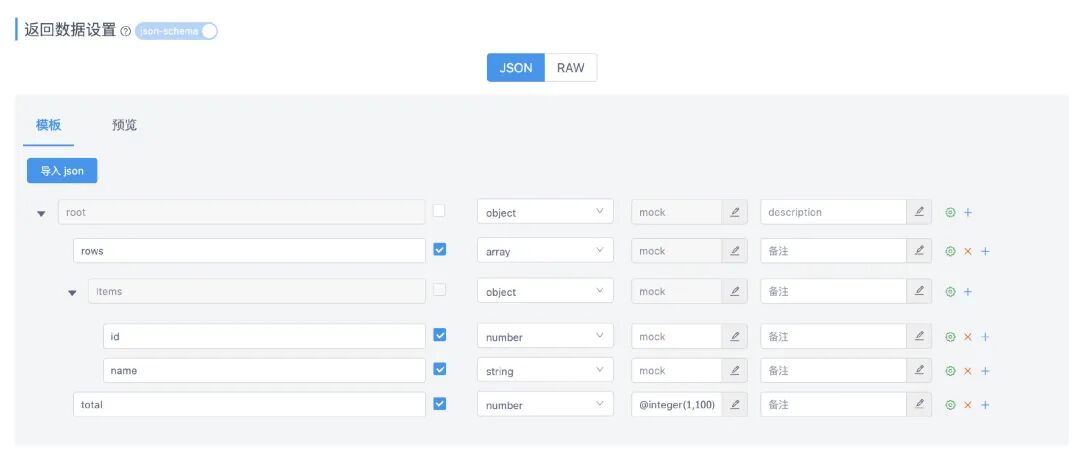This screenshot has height=470, width=1080.
Task: Switch to the 预览 tab
Action: (x=125, y=125)
